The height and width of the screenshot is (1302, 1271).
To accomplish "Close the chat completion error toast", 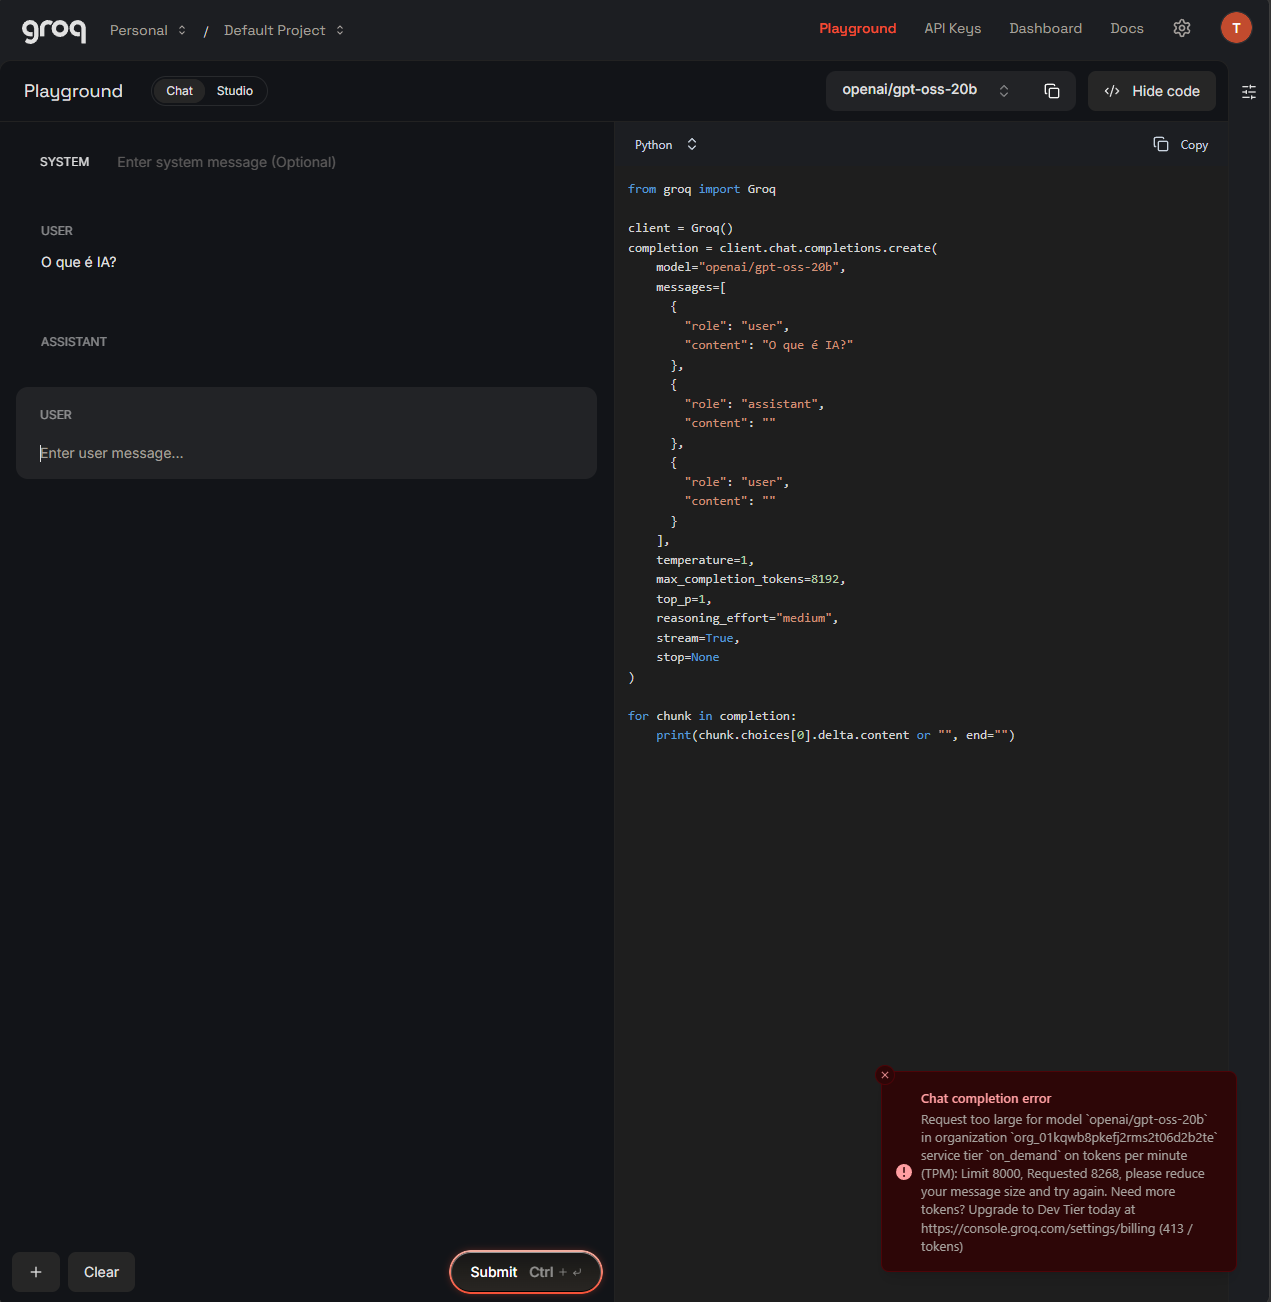I will (x=884, y=1075).
